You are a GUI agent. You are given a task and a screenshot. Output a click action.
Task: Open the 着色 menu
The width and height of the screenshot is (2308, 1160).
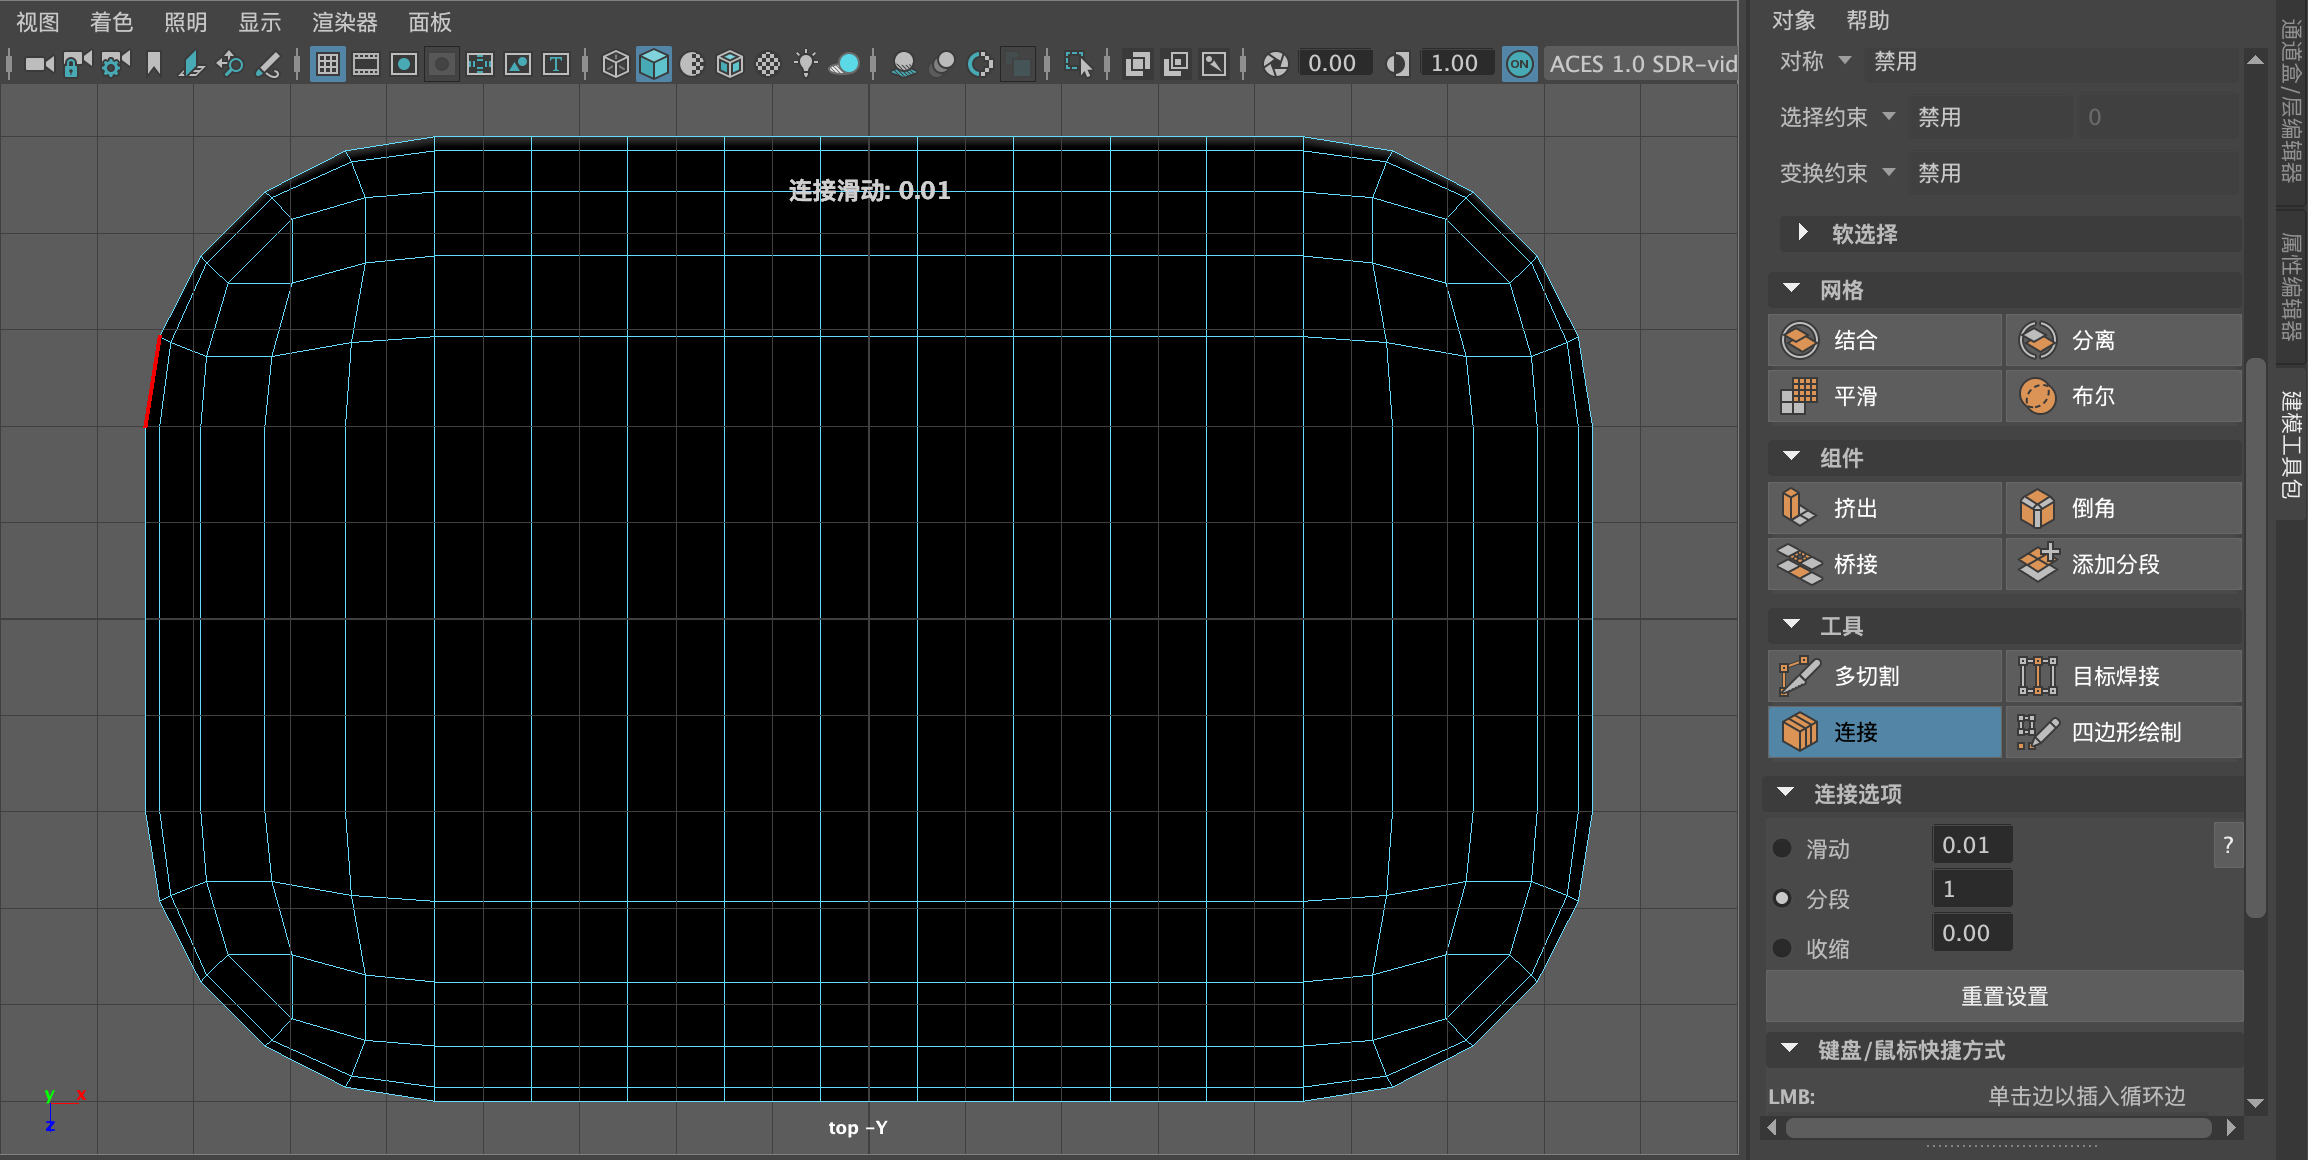(111, 22)
